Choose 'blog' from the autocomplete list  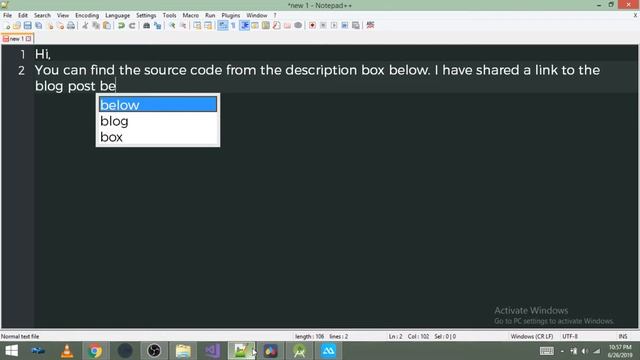pyautogui.click(x=158, y=121)
